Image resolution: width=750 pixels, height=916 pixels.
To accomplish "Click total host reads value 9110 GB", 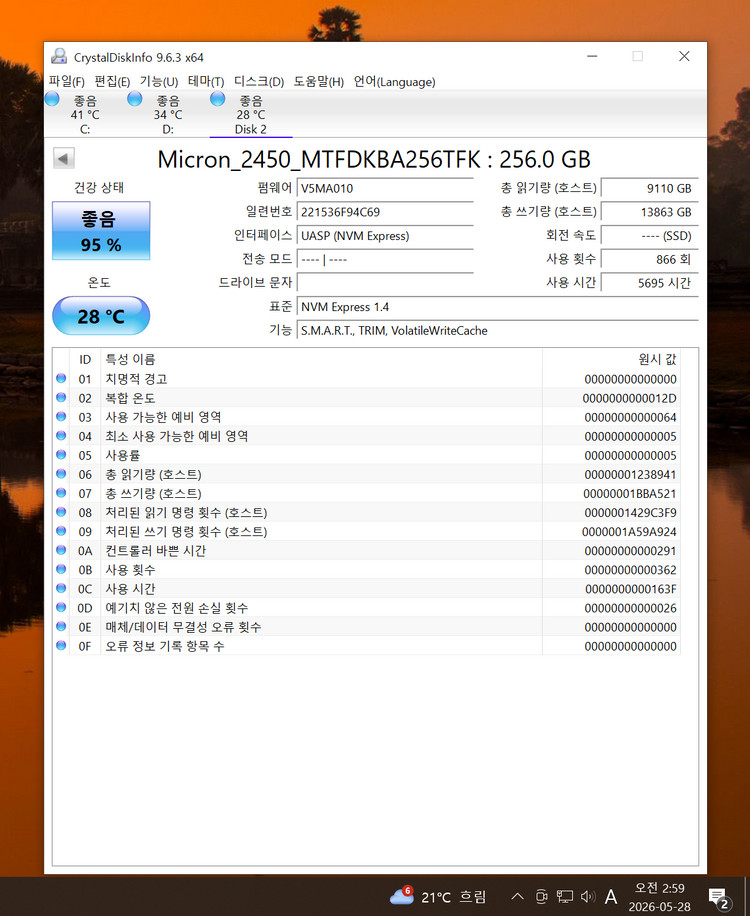I will click(650, 188).
